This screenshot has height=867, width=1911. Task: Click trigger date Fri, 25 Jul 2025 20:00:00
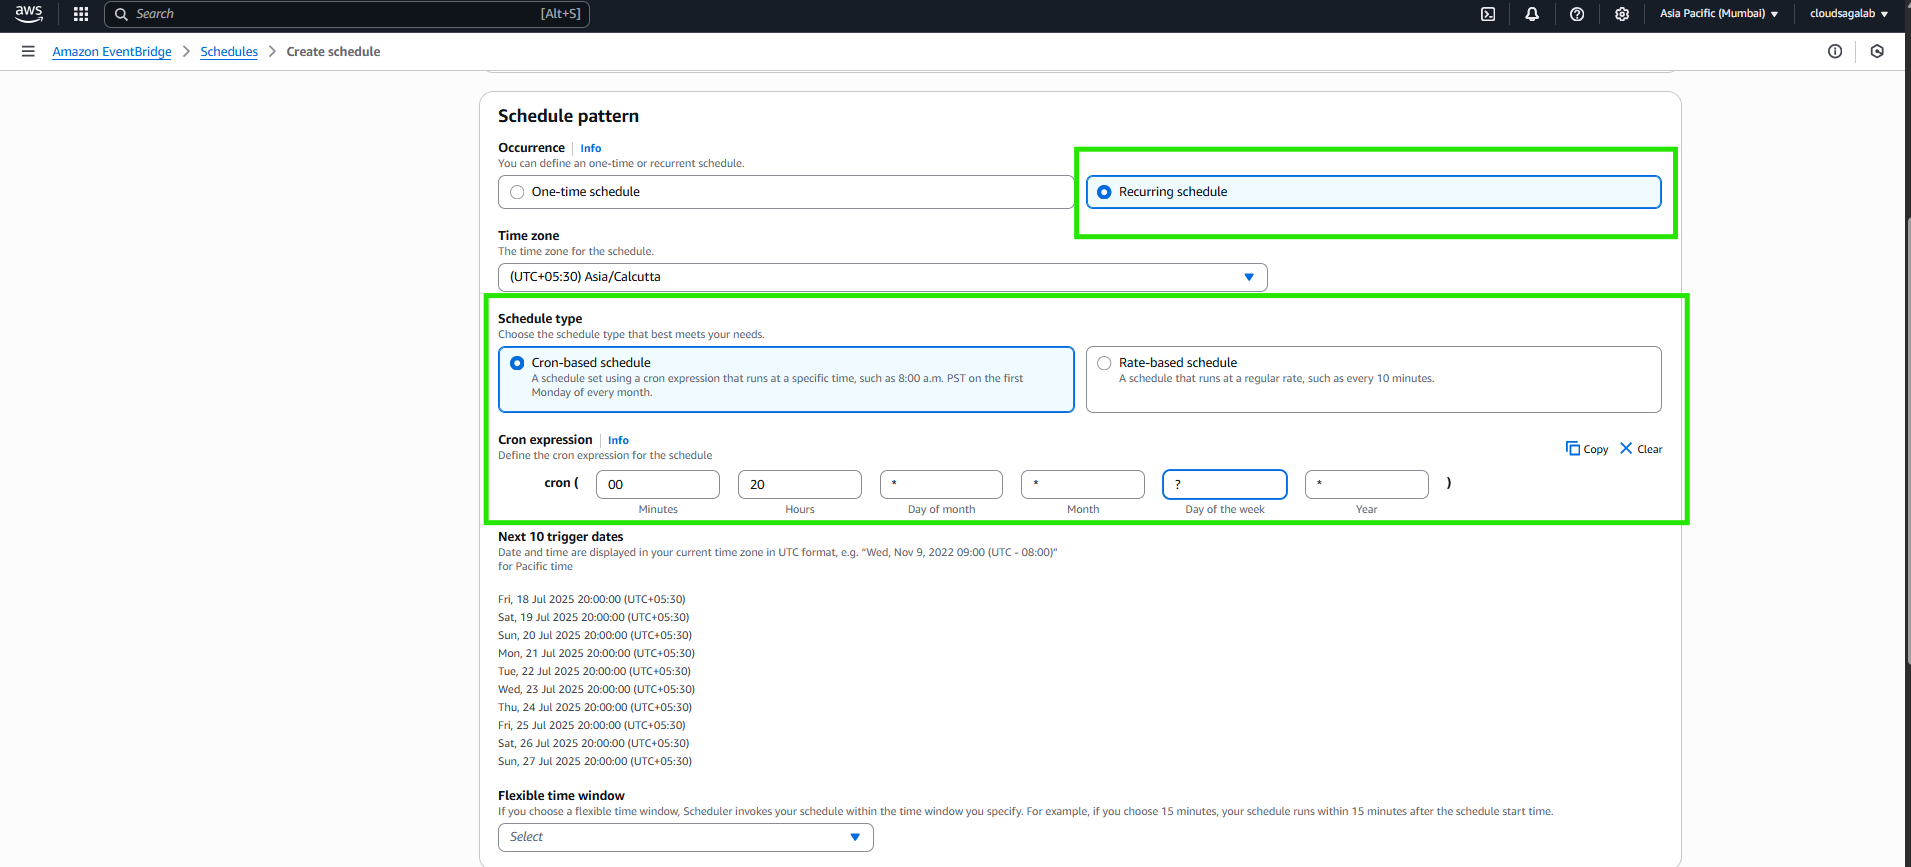point(592,726)
